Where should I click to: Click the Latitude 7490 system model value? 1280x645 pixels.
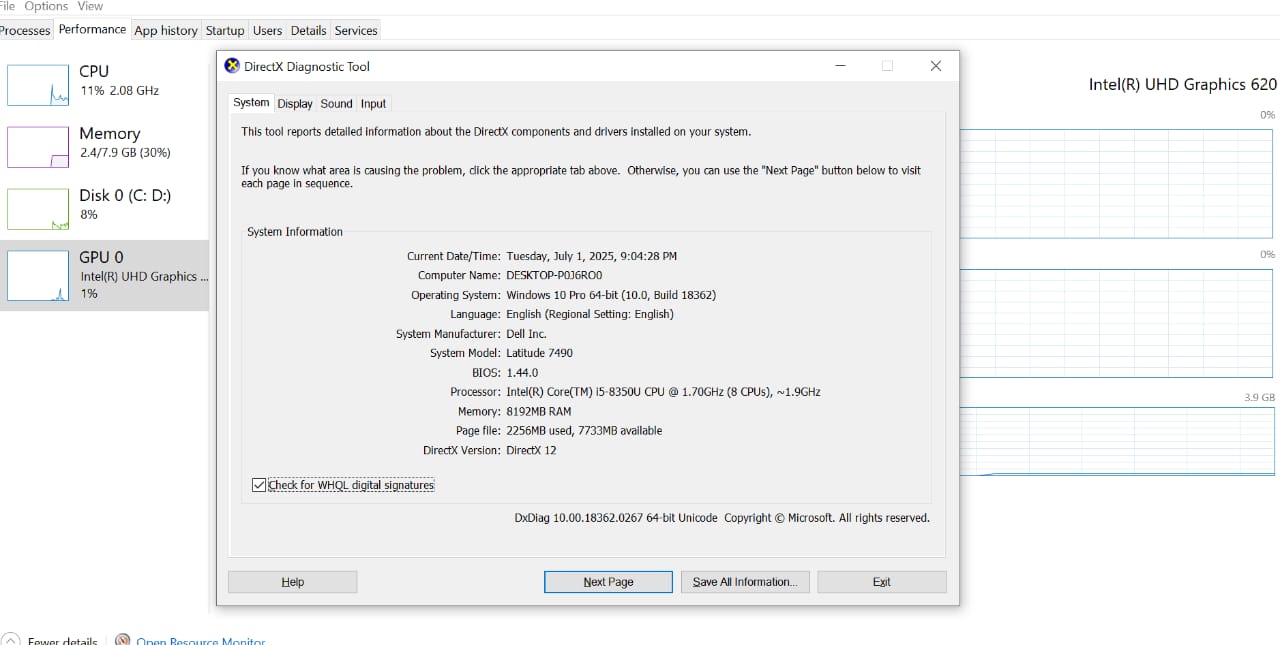pyautogui.click(x=539, y=353)
